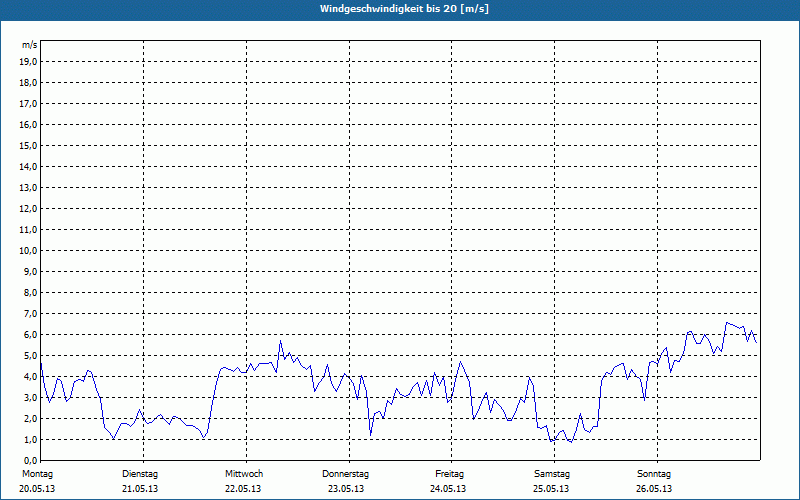This screenshot has height=500, width=800.
Task: Click the 5,0 y-axis value
Action: coord(30,356)
